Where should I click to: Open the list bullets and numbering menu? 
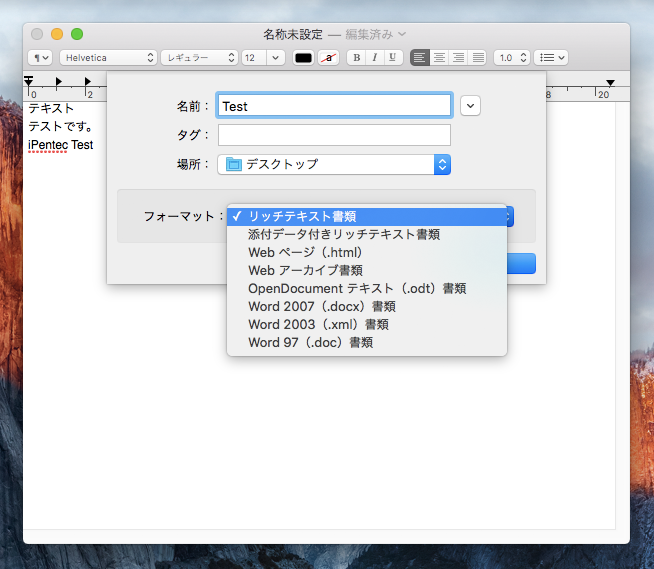tap(551, 58)
